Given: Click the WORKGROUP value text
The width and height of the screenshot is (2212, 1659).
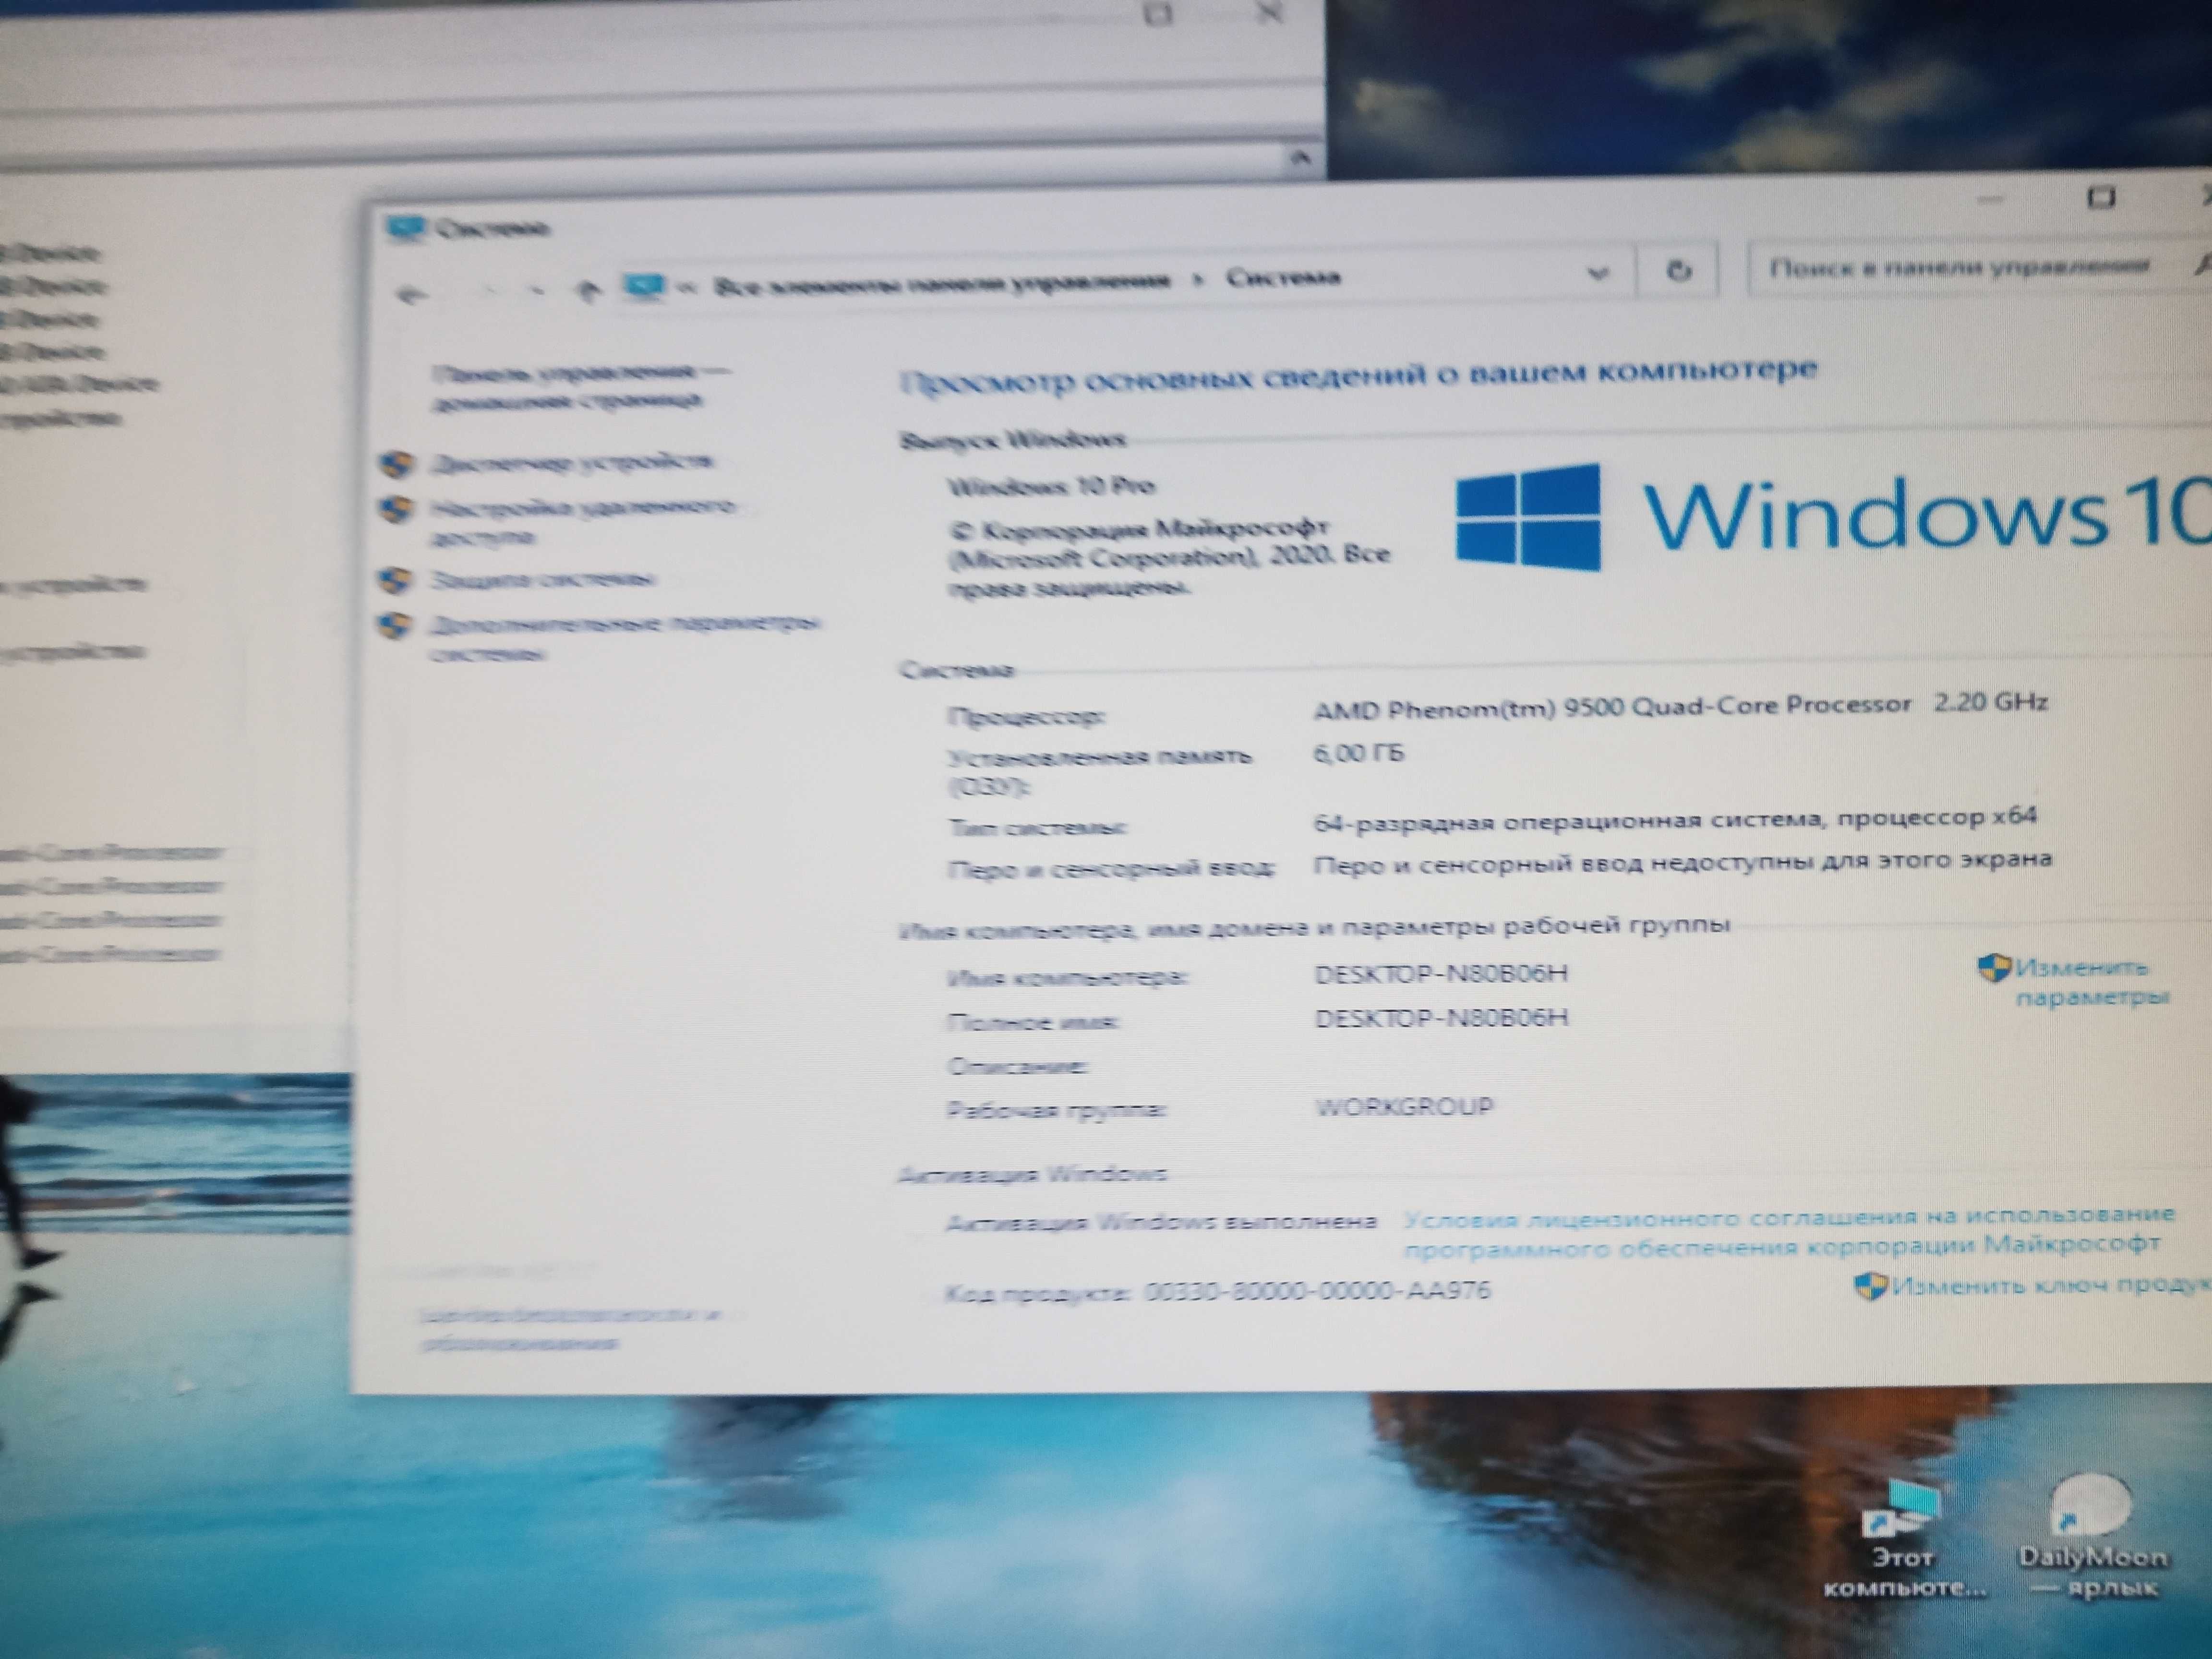Looking at the screenshot, I should tap(1404, 1107).
